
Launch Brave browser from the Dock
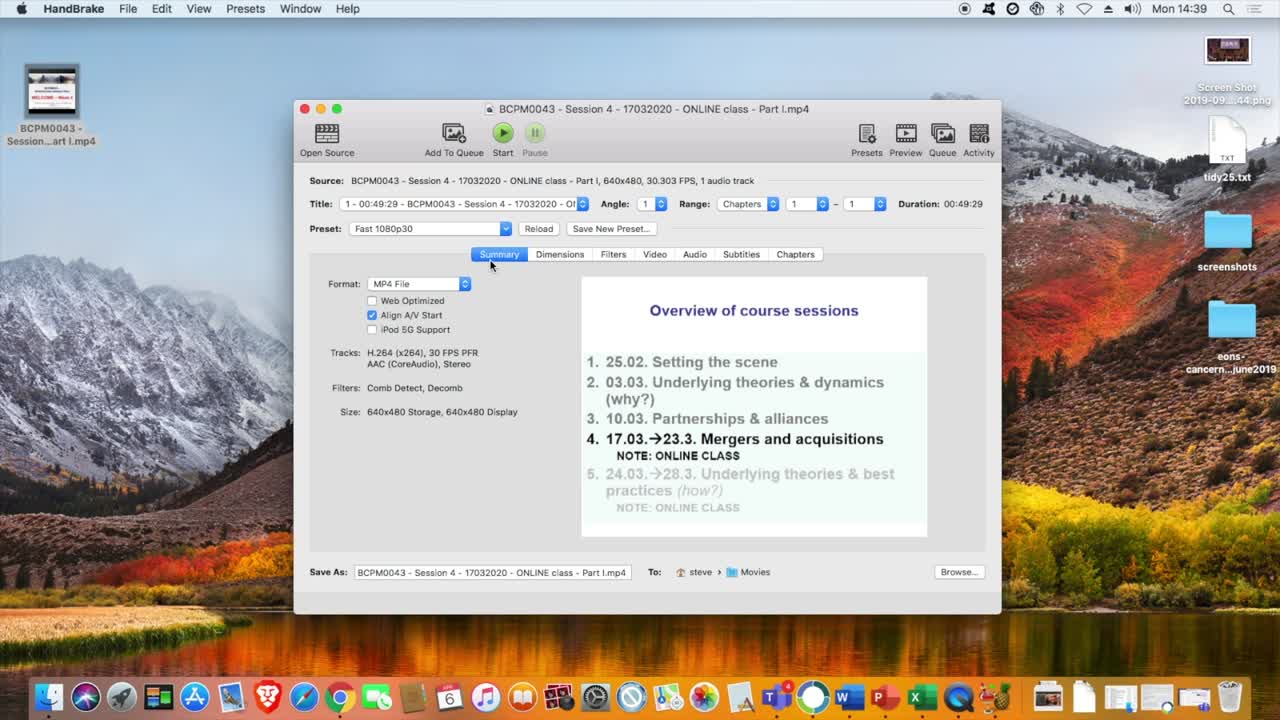267,697
